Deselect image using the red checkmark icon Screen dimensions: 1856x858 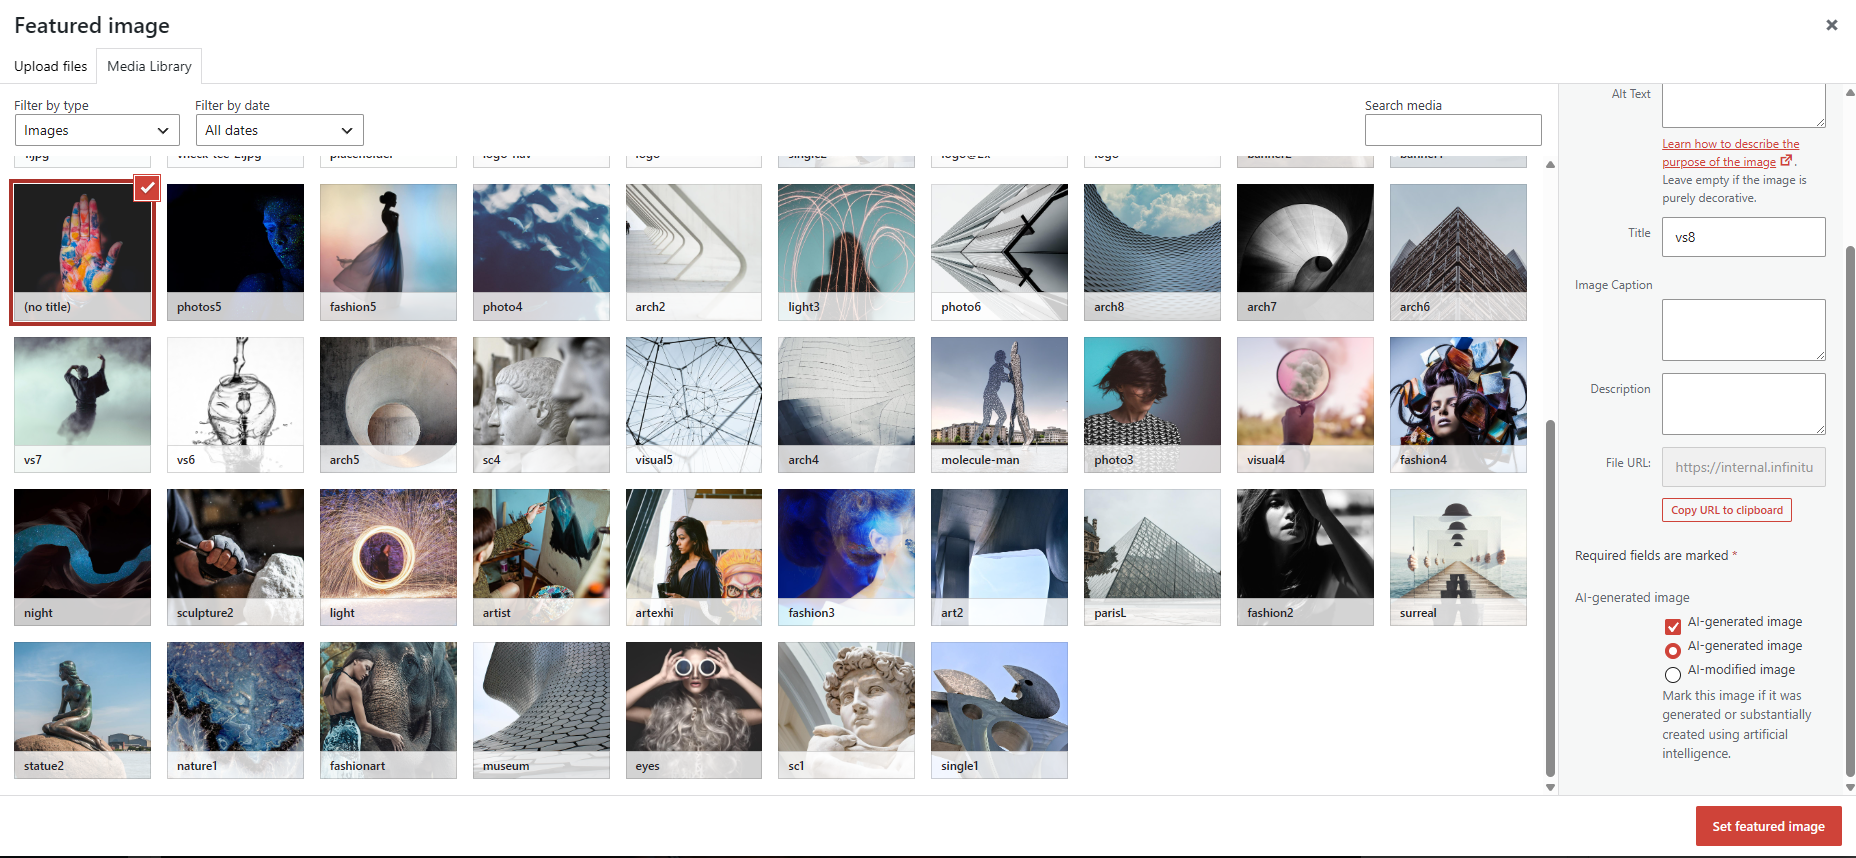(x=147, y=187)
